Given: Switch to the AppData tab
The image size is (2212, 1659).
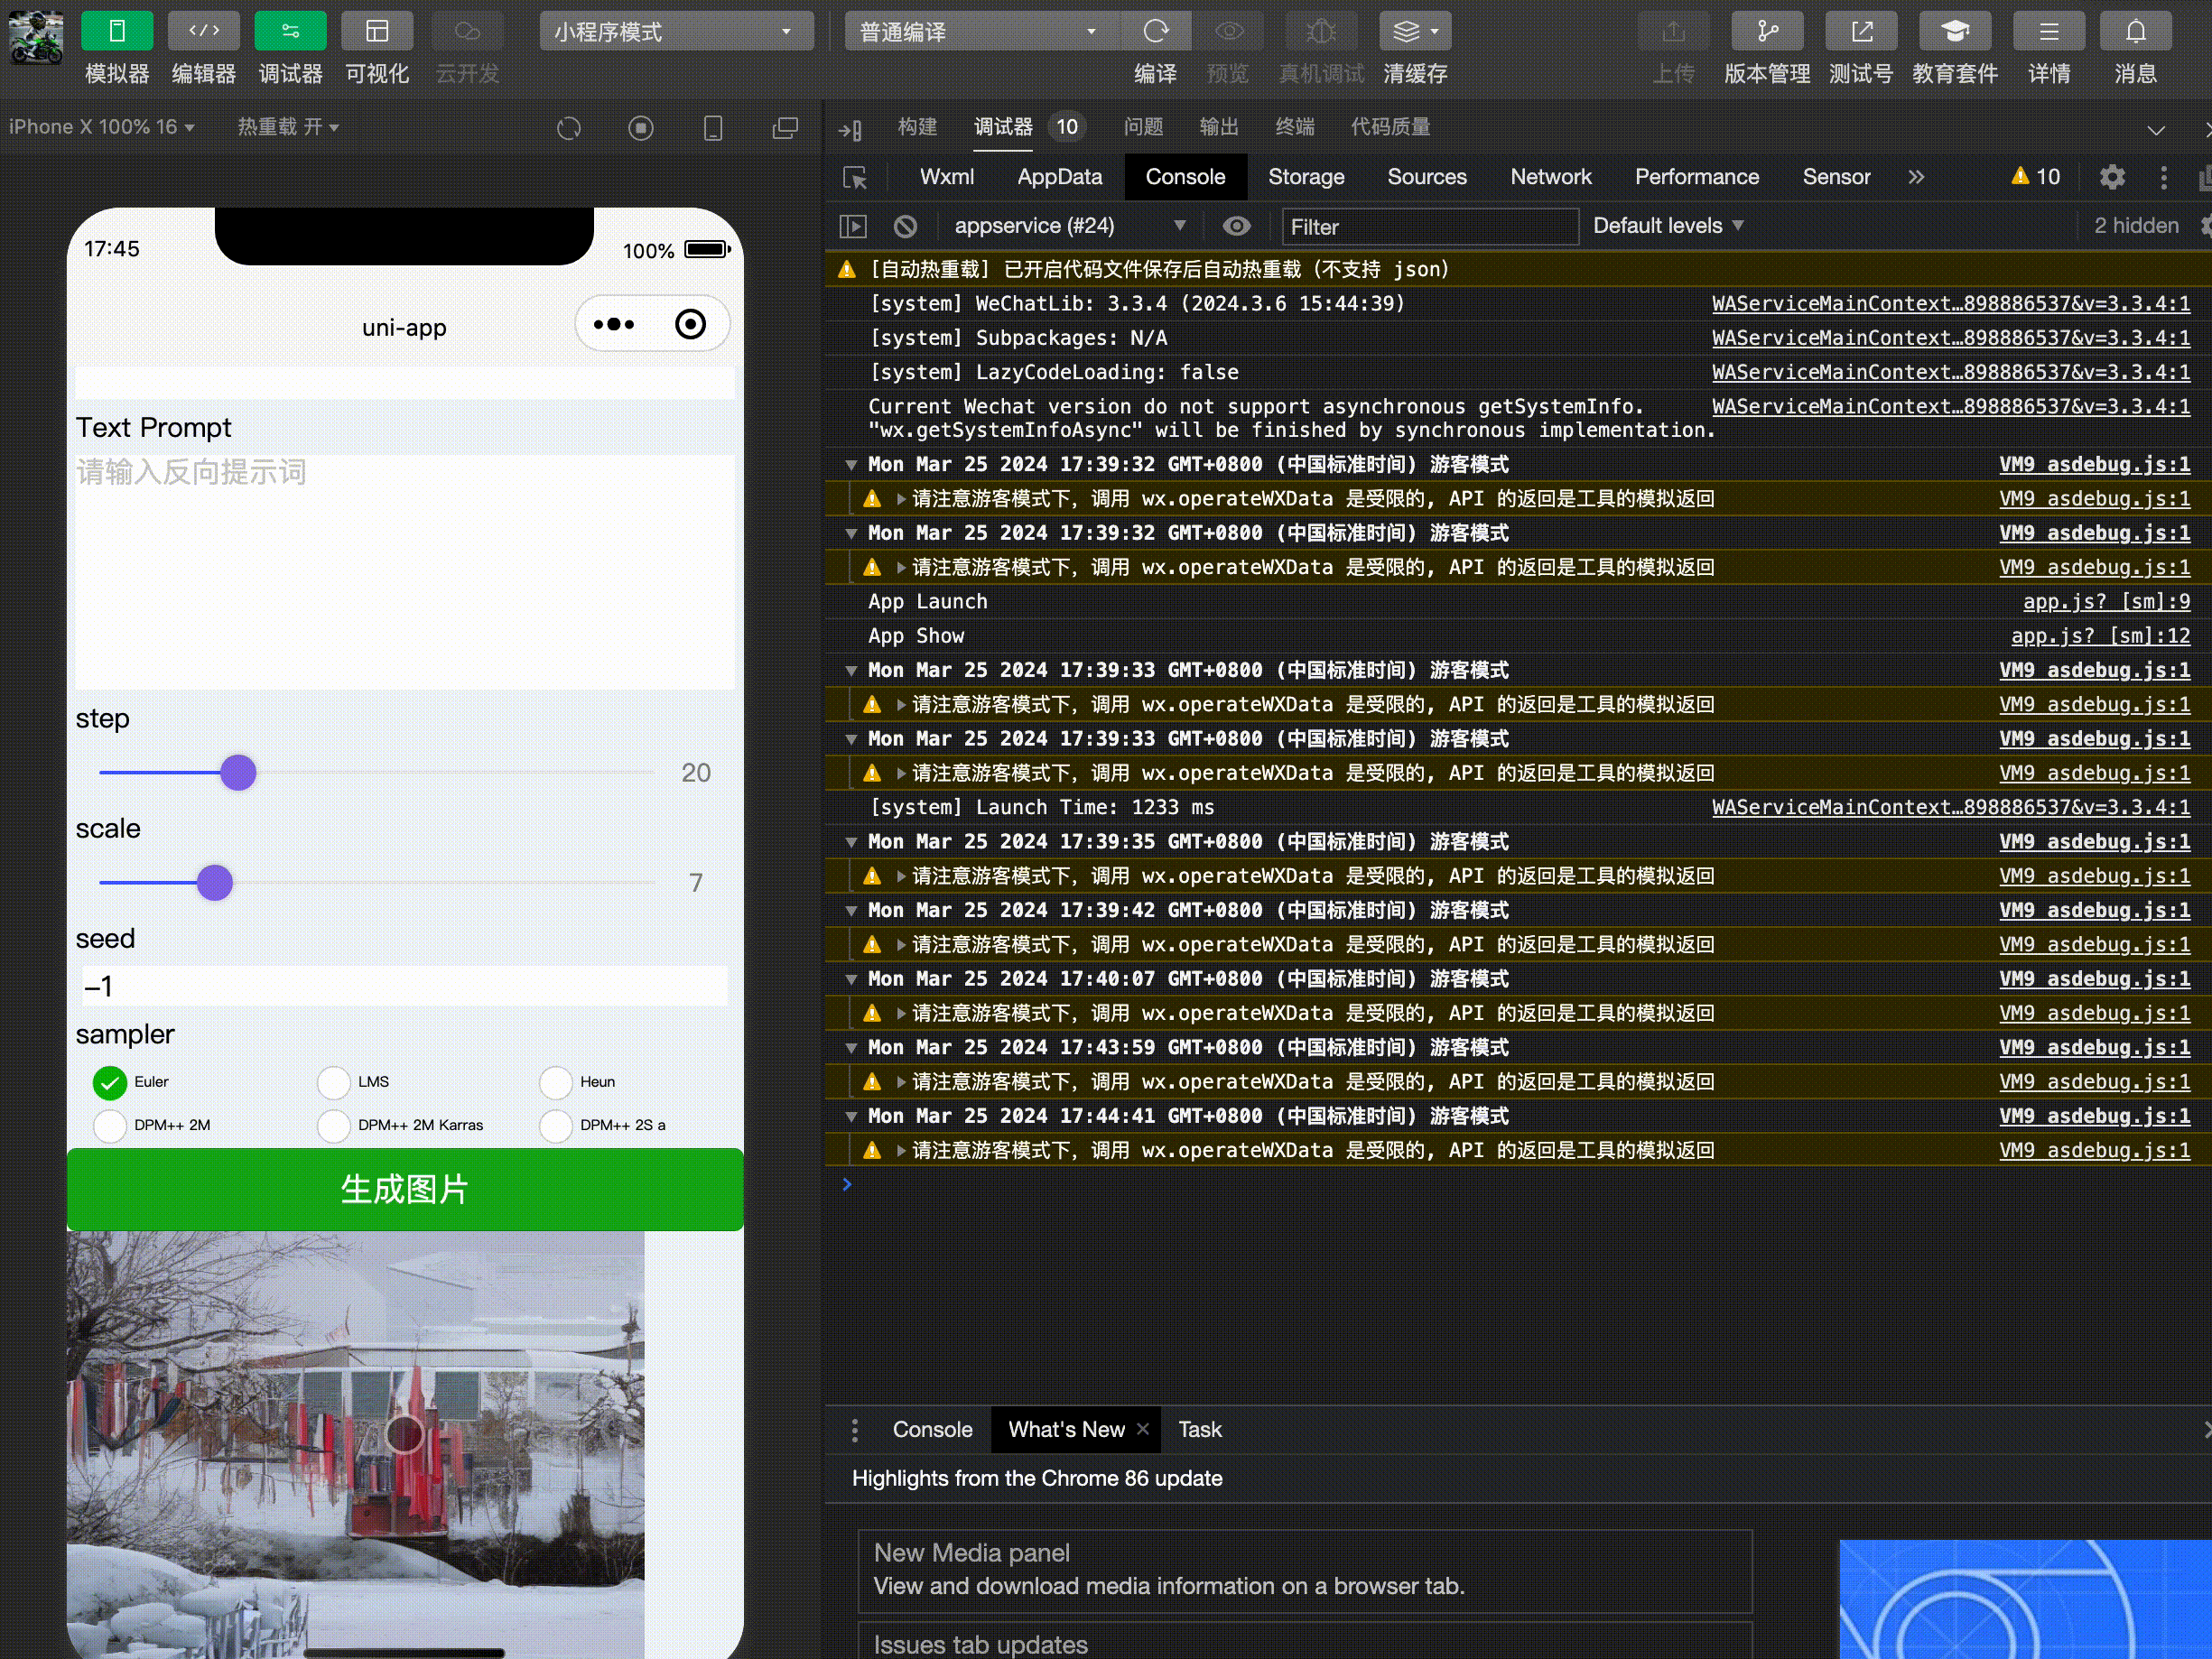Looking at the screenshot, I should (1059, 177).
